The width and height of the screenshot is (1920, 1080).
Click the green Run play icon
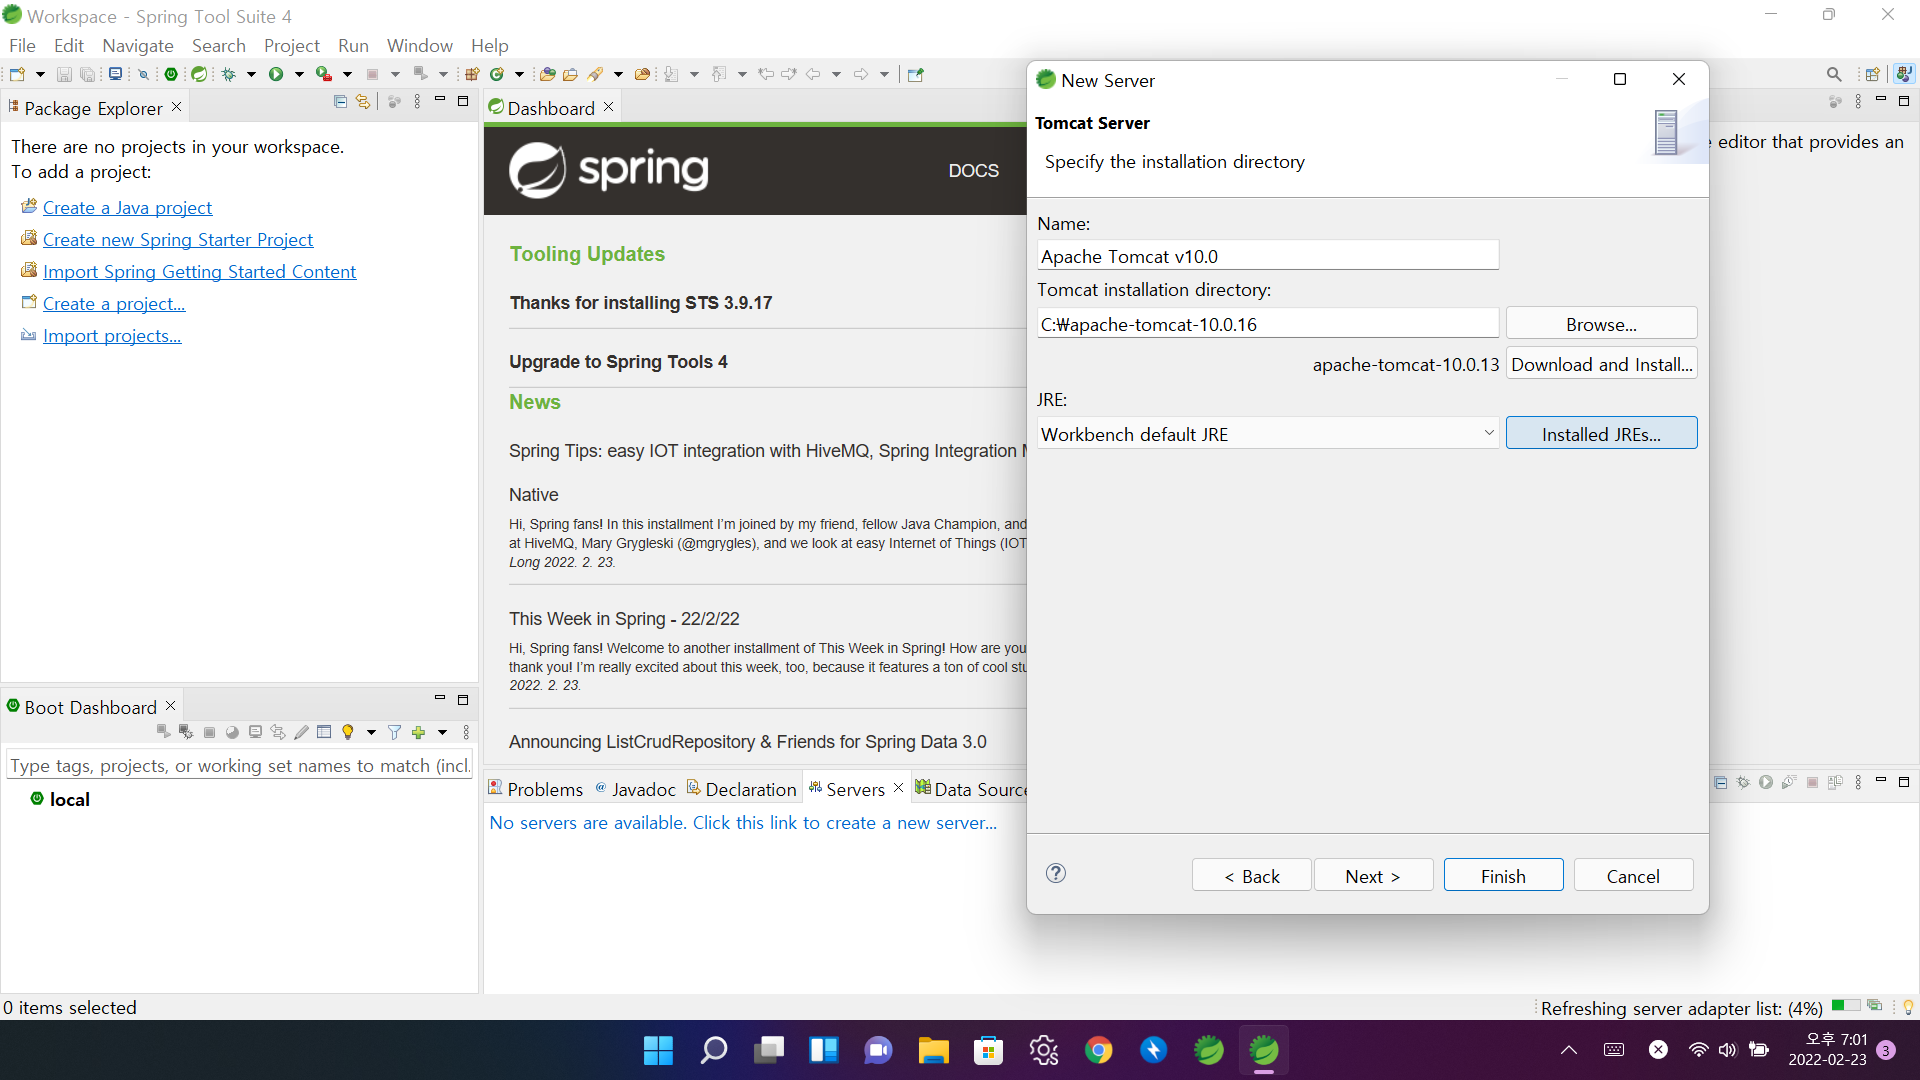[276, 74]
